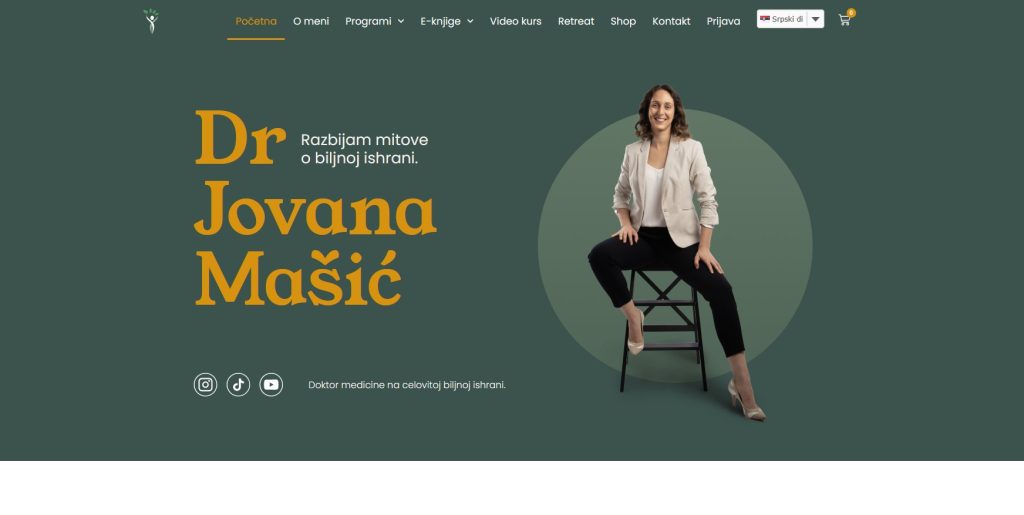This screenshot has width=1024, height=515.
Task: Click the Serbian flag icon
Action: (x=765, y=19)
